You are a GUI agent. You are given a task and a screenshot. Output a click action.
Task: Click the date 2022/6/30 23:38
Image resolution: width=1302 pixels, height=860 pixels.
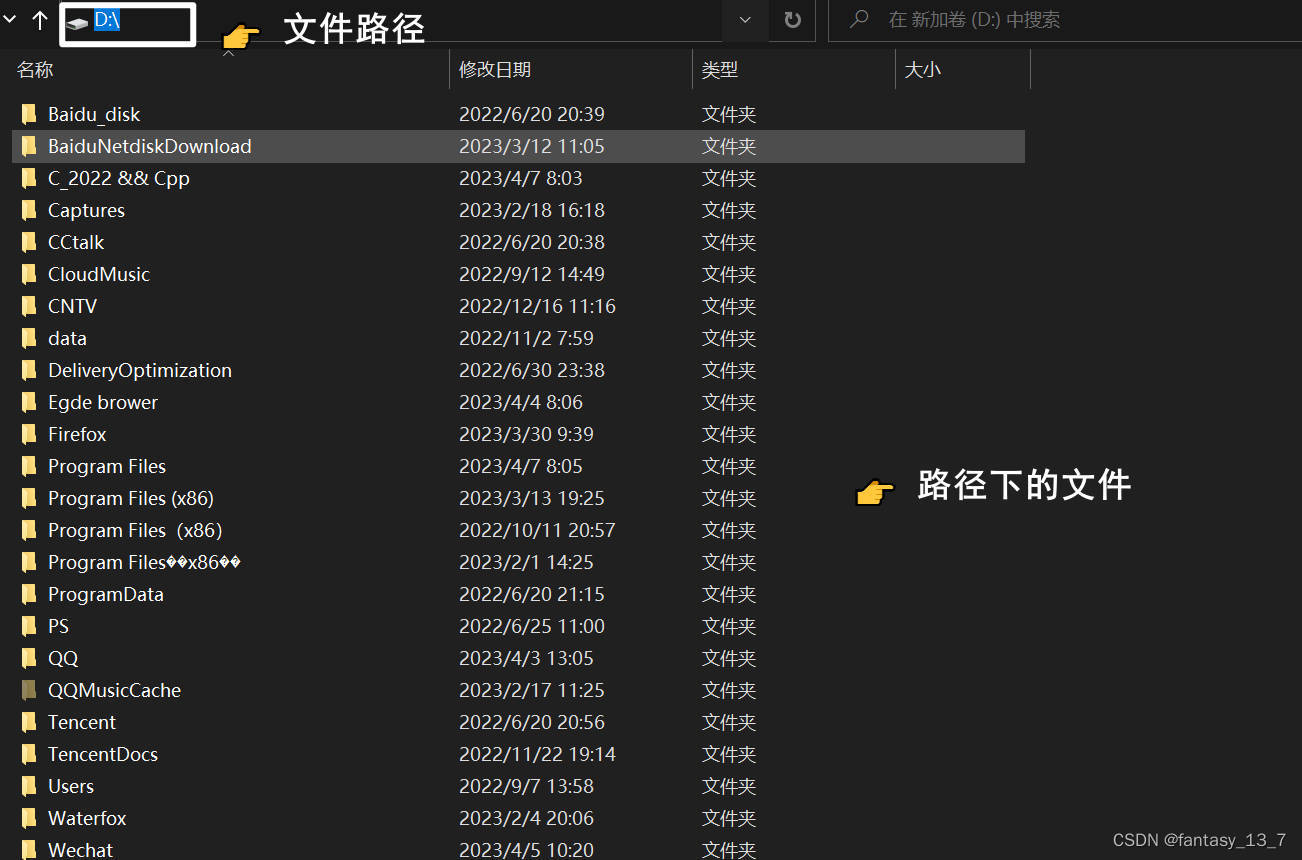tap(532, 370)
